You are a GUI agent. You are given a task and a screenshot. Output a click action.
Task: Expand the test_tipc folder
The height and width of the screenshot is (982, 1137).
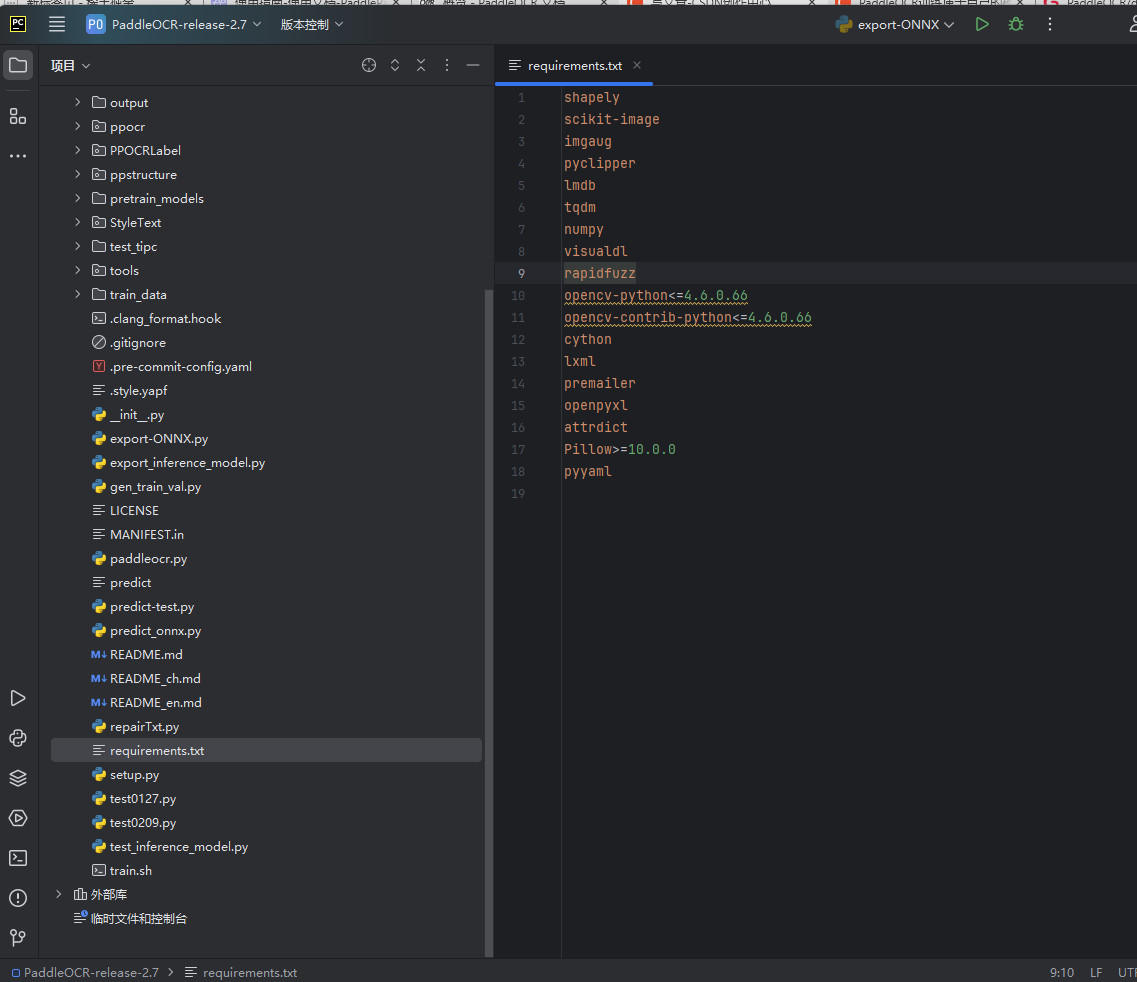[x=78, y=247]
